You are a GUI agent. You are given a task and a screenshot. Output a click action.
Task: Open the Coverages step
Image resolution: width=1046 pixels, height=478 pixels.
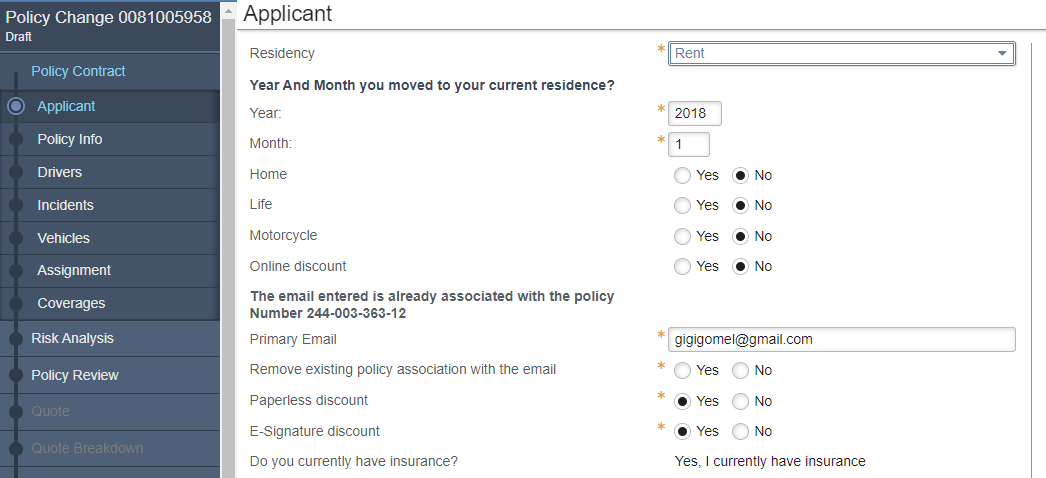[71, 303]
